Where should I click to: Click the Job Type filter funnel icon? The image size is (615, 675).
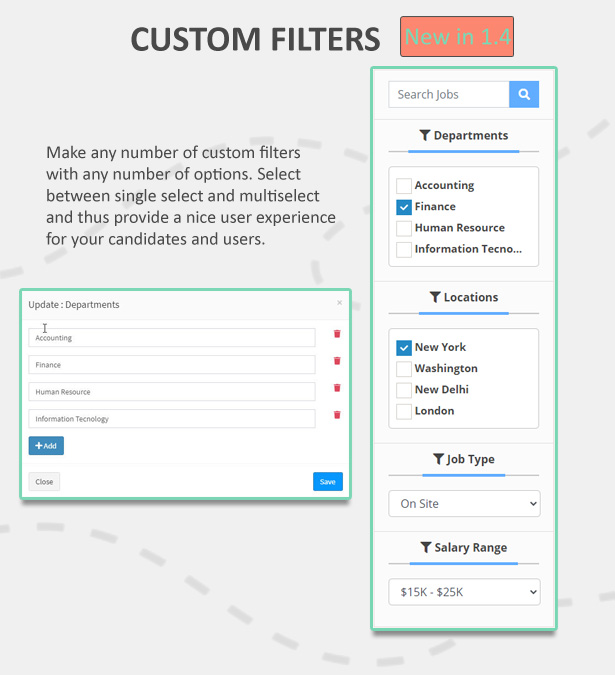click(x=438, y=460)
